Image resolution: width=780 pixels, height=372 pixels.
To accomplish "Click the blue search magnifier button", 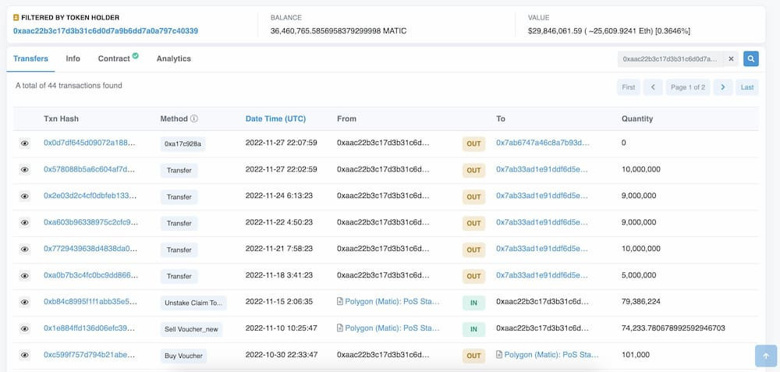I will coord(751,59).
